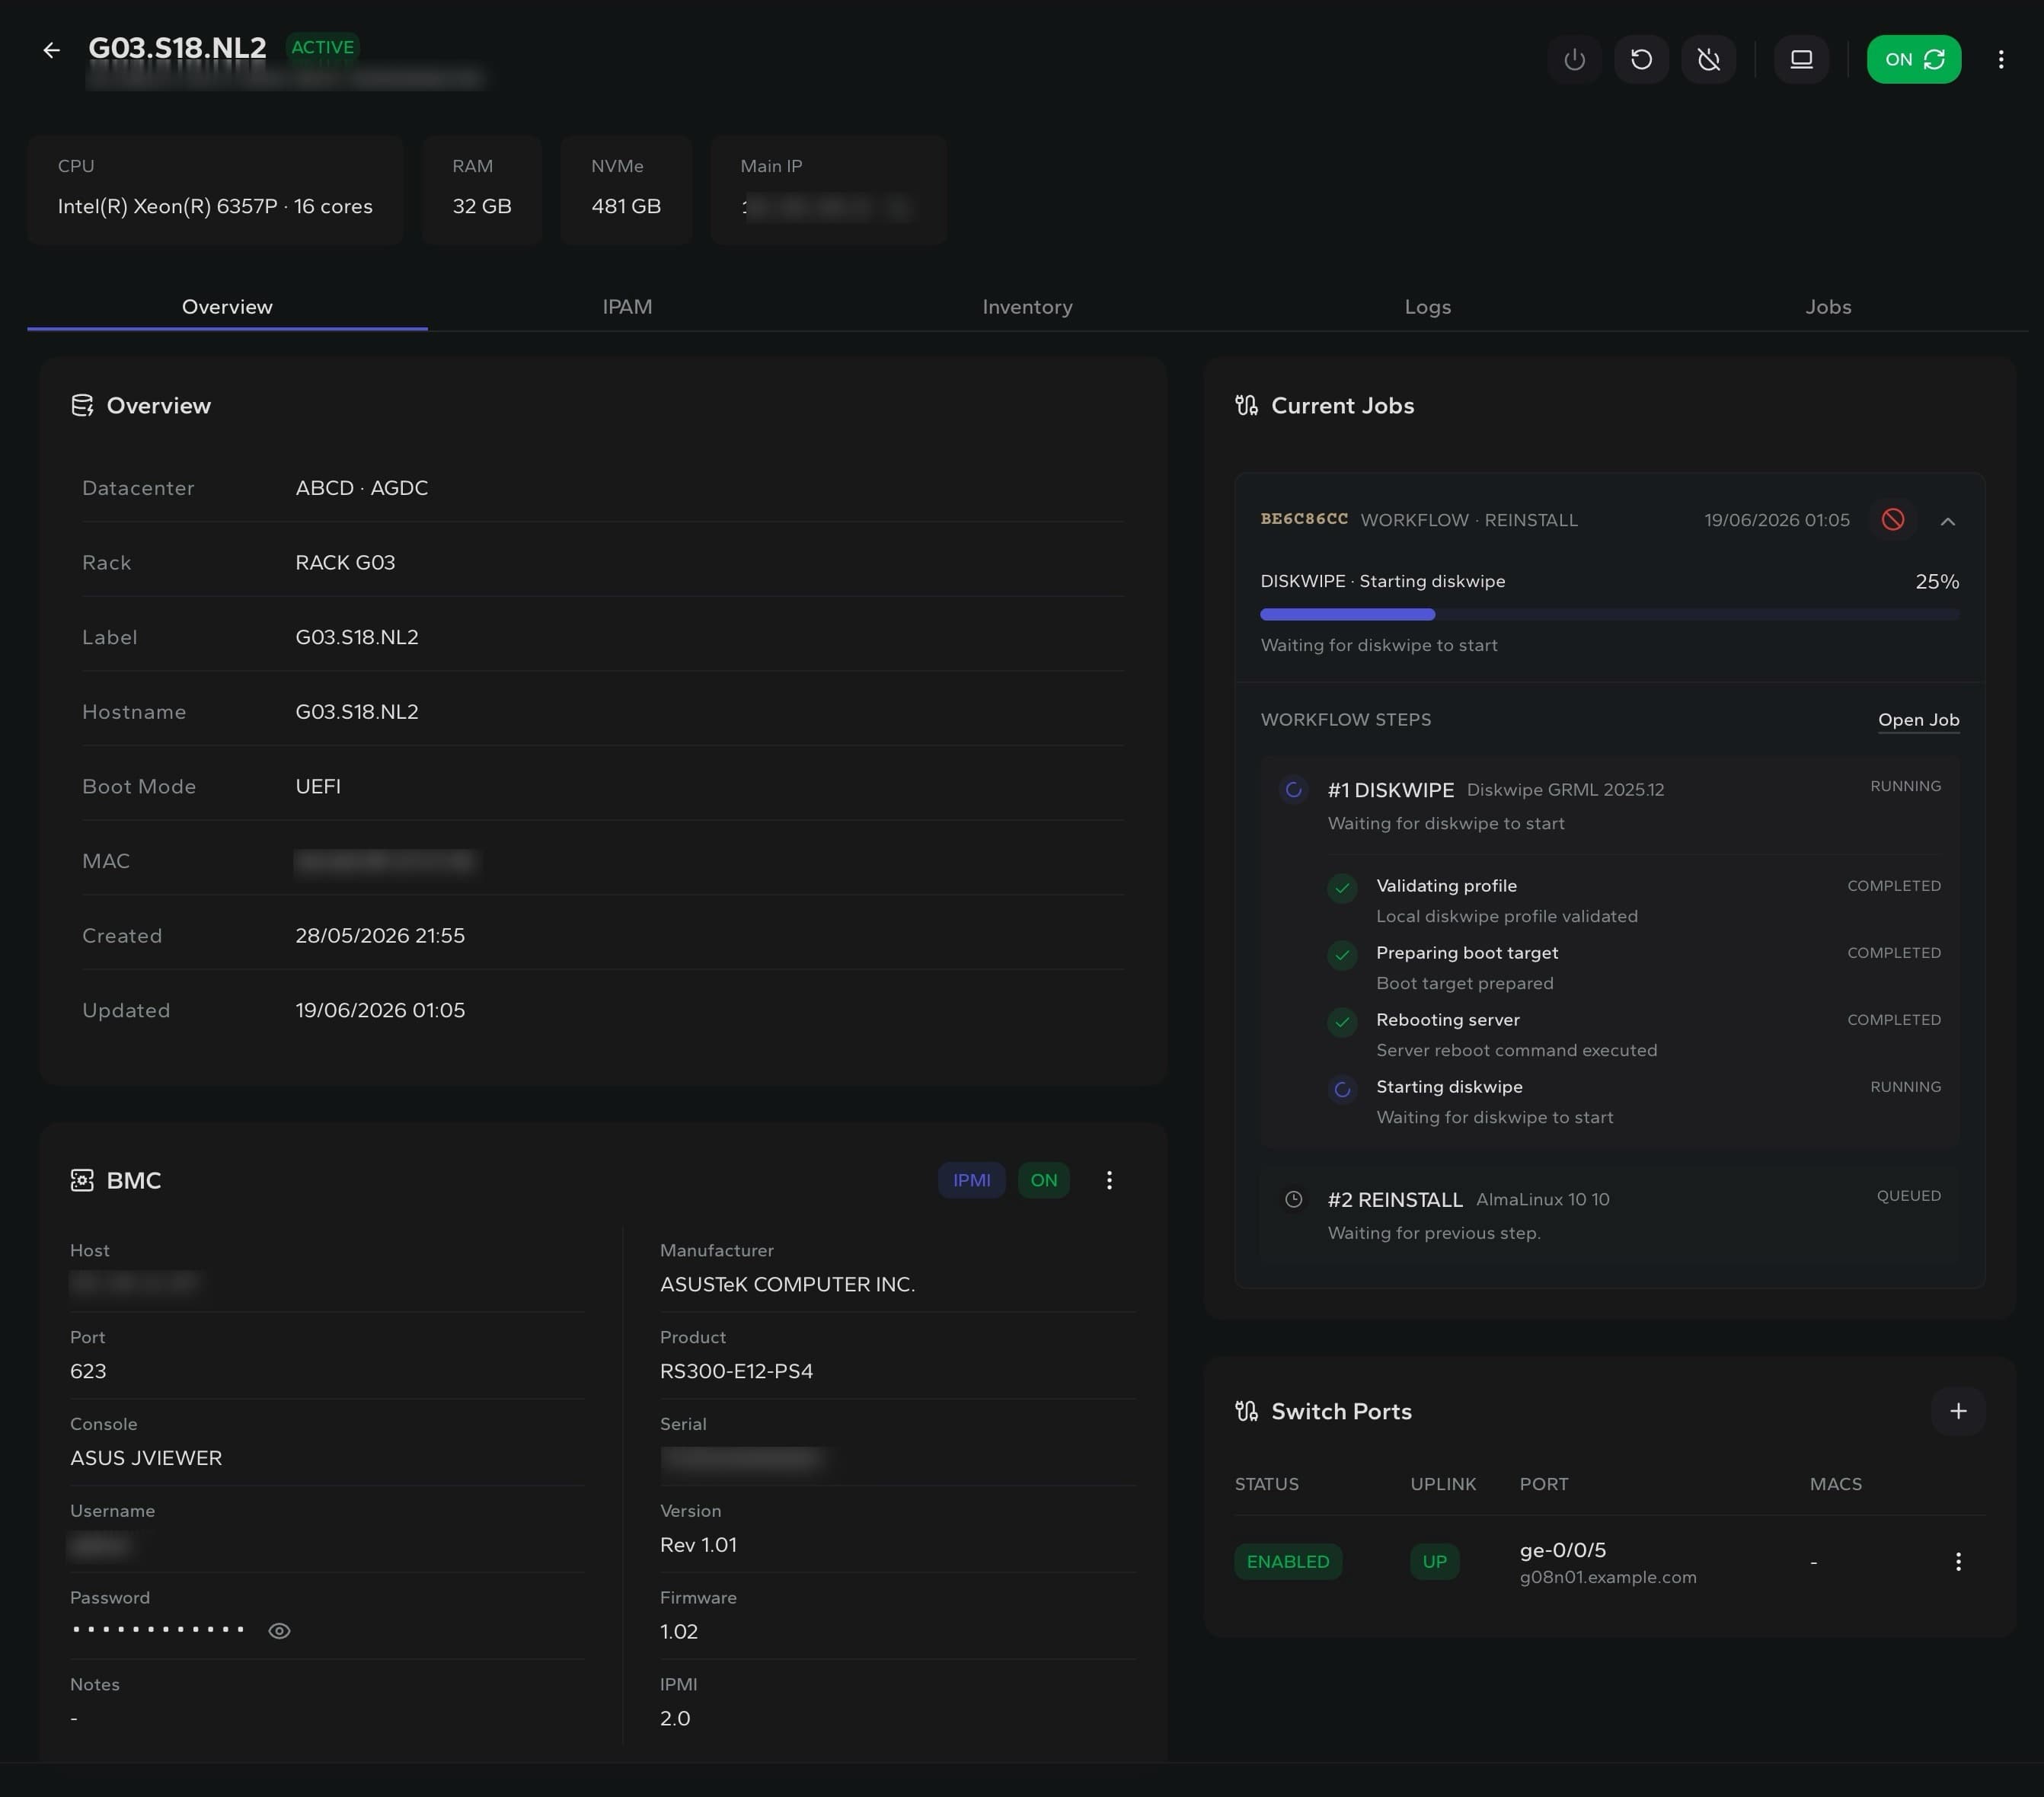
Task: Open the console monitor icon
Action: pyautogui.click(x=1801, y=60)
